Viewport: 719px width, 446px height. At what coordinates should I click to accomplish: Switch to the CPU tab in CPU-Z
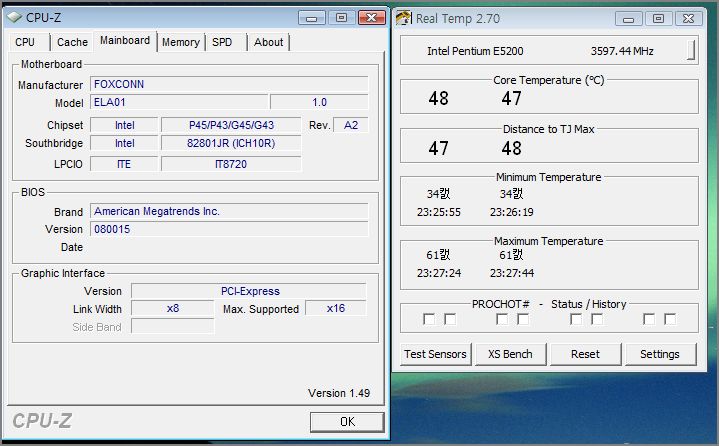(x=26, y=42)
